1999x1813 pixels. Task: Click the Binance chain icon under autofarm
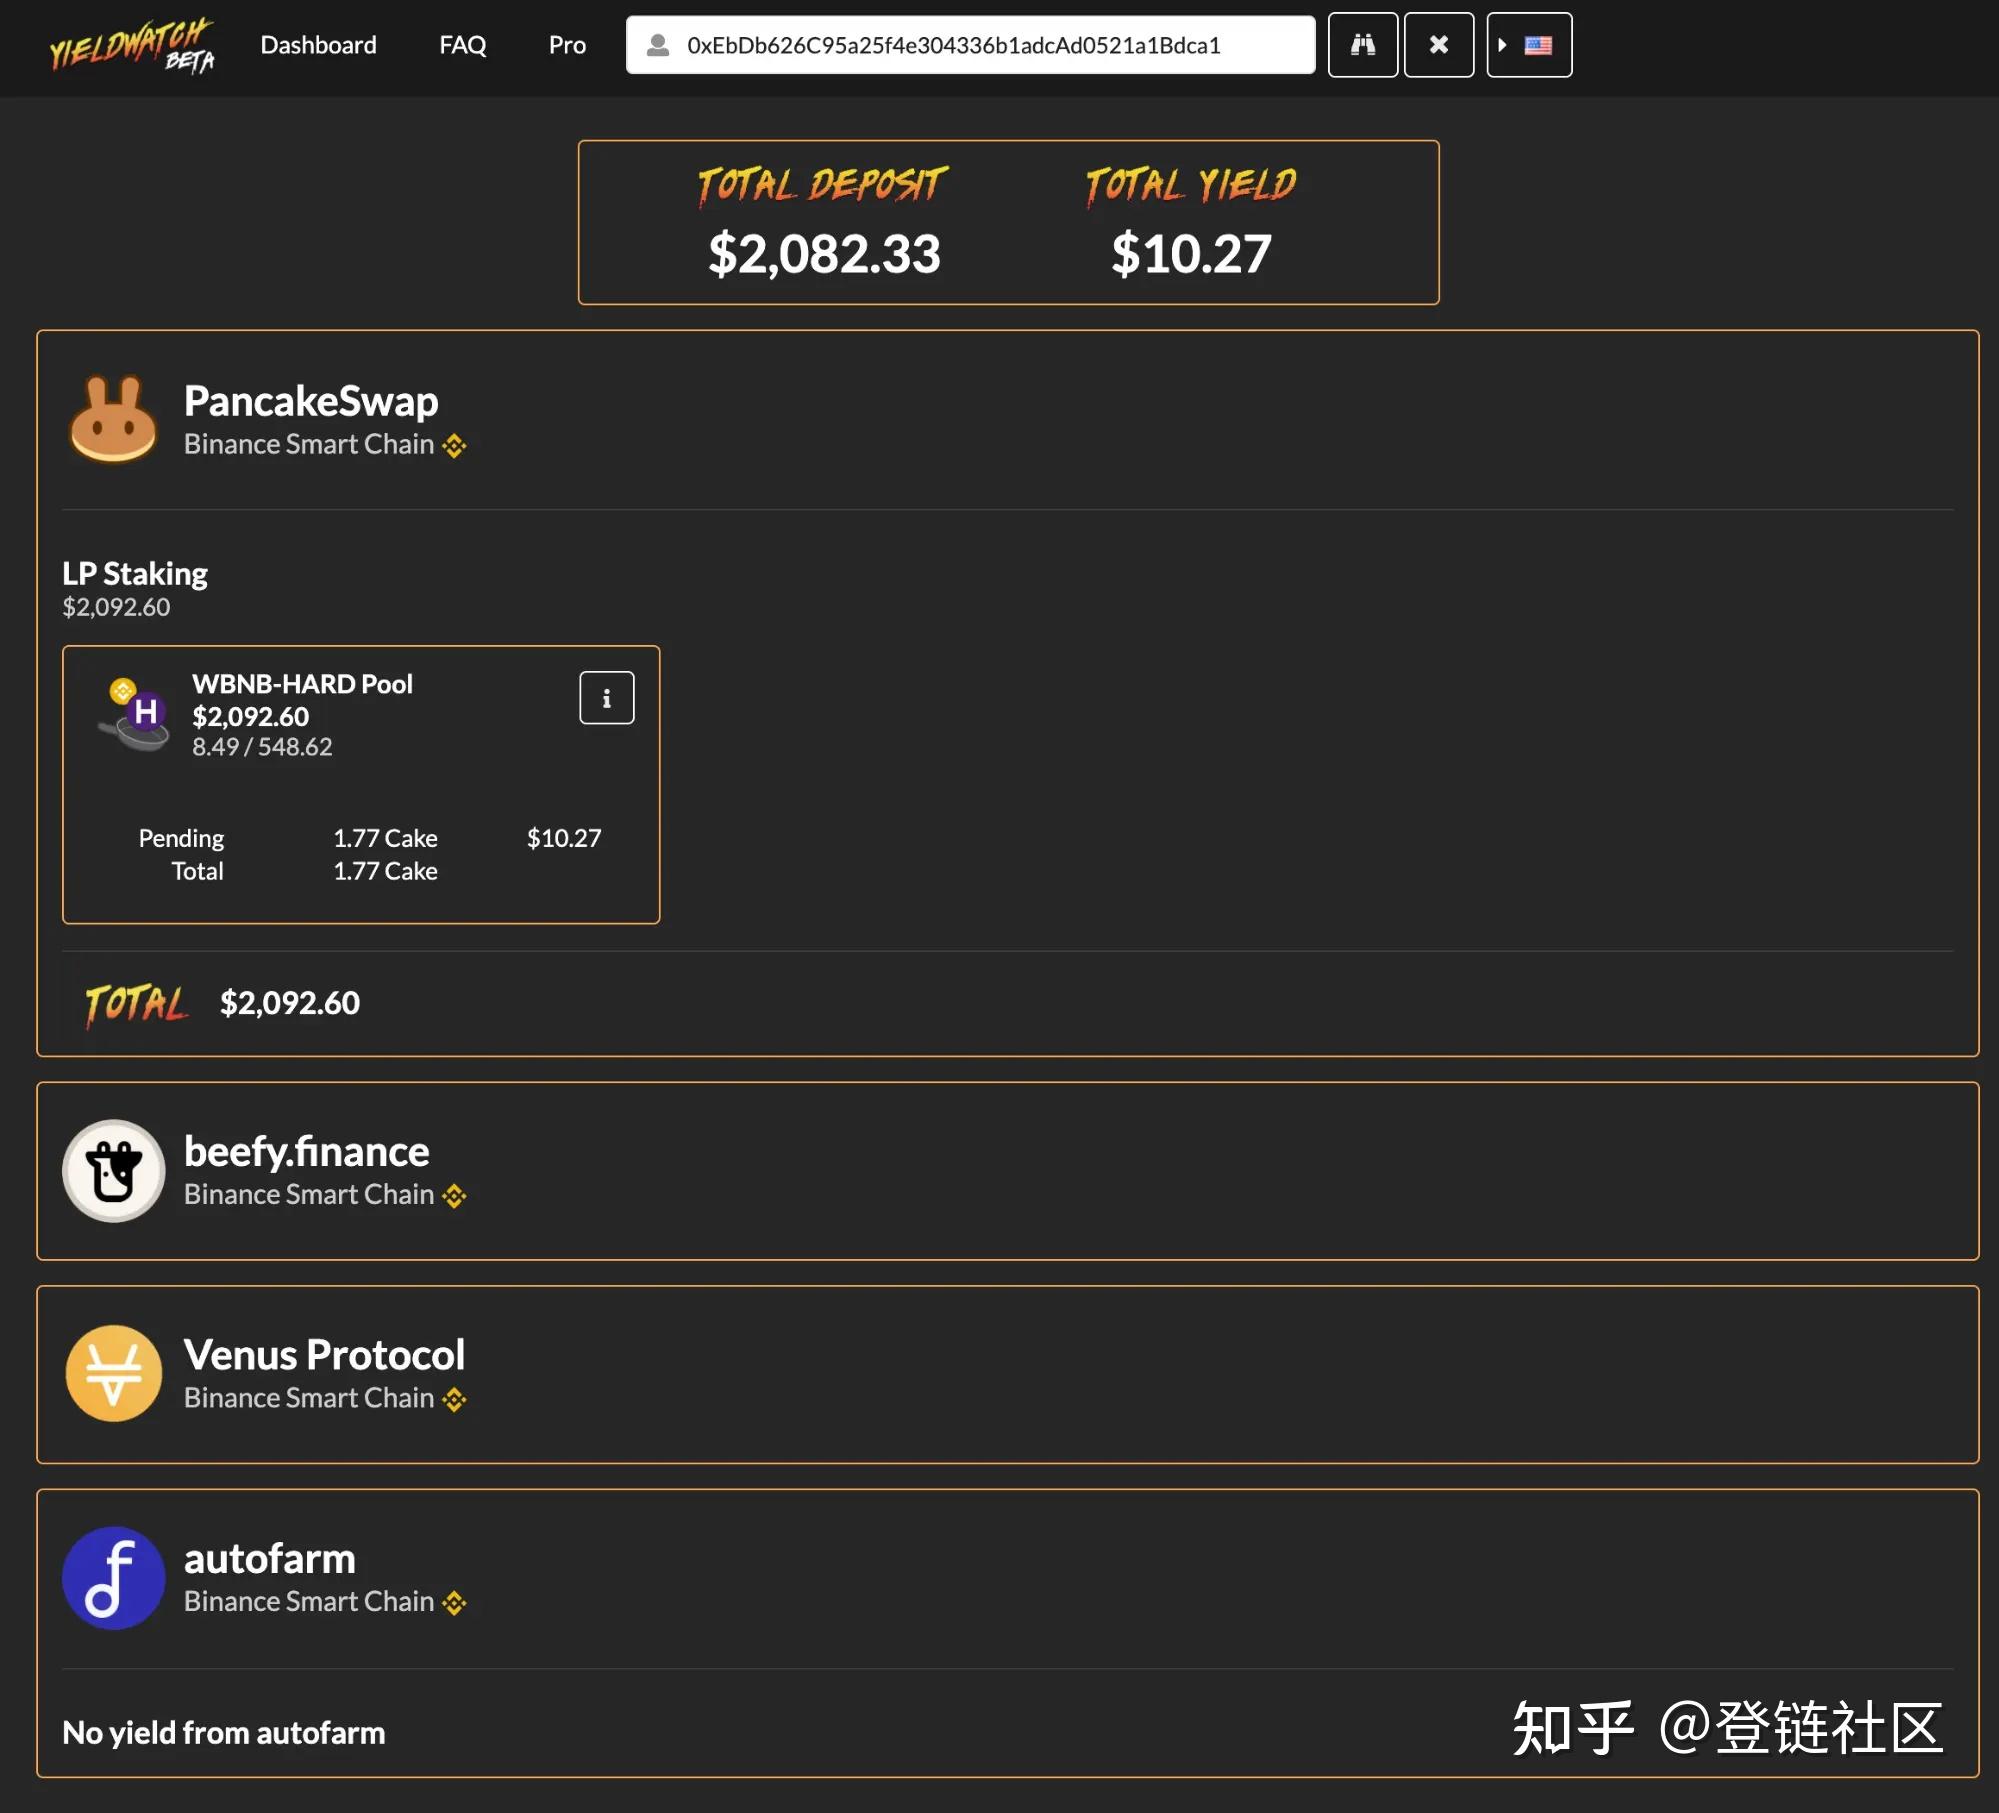454,1603
